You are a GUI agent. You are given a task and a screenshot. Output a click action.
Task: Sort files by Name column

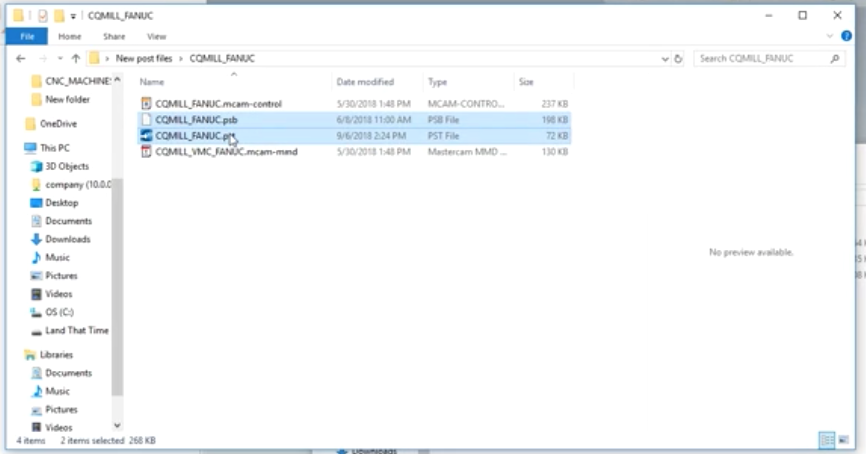(x=151, y=82)
